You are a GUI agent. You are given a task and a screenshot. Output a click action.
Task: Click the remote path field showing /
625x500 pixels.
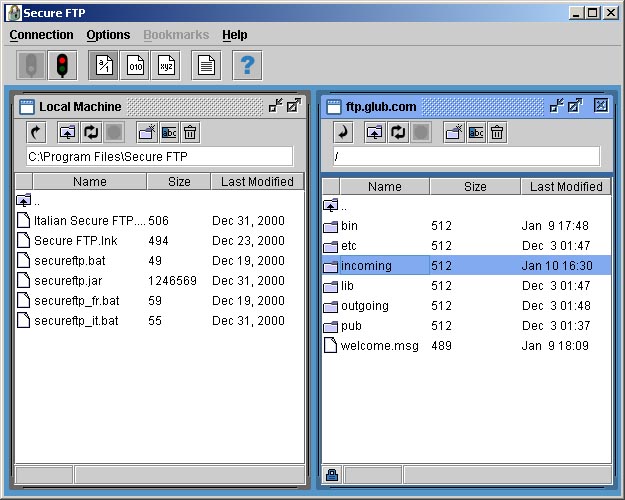pyautogui.click(x=466, y=156)
